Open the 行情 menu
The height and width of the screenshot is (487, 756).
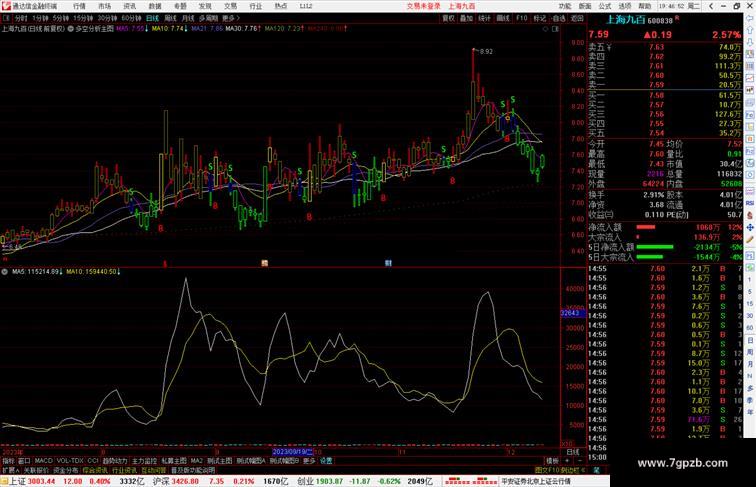tap(79, 6)
